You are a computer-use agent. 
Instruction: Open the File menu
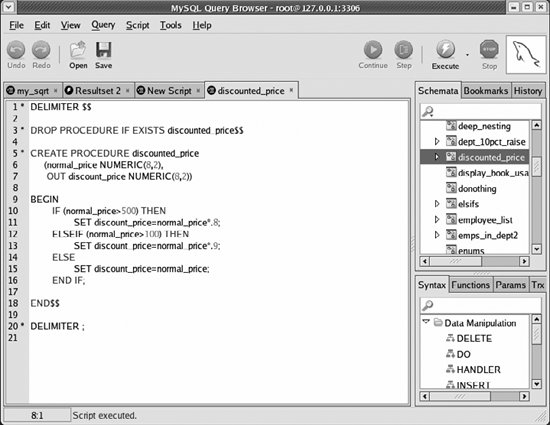pos(16,25)
